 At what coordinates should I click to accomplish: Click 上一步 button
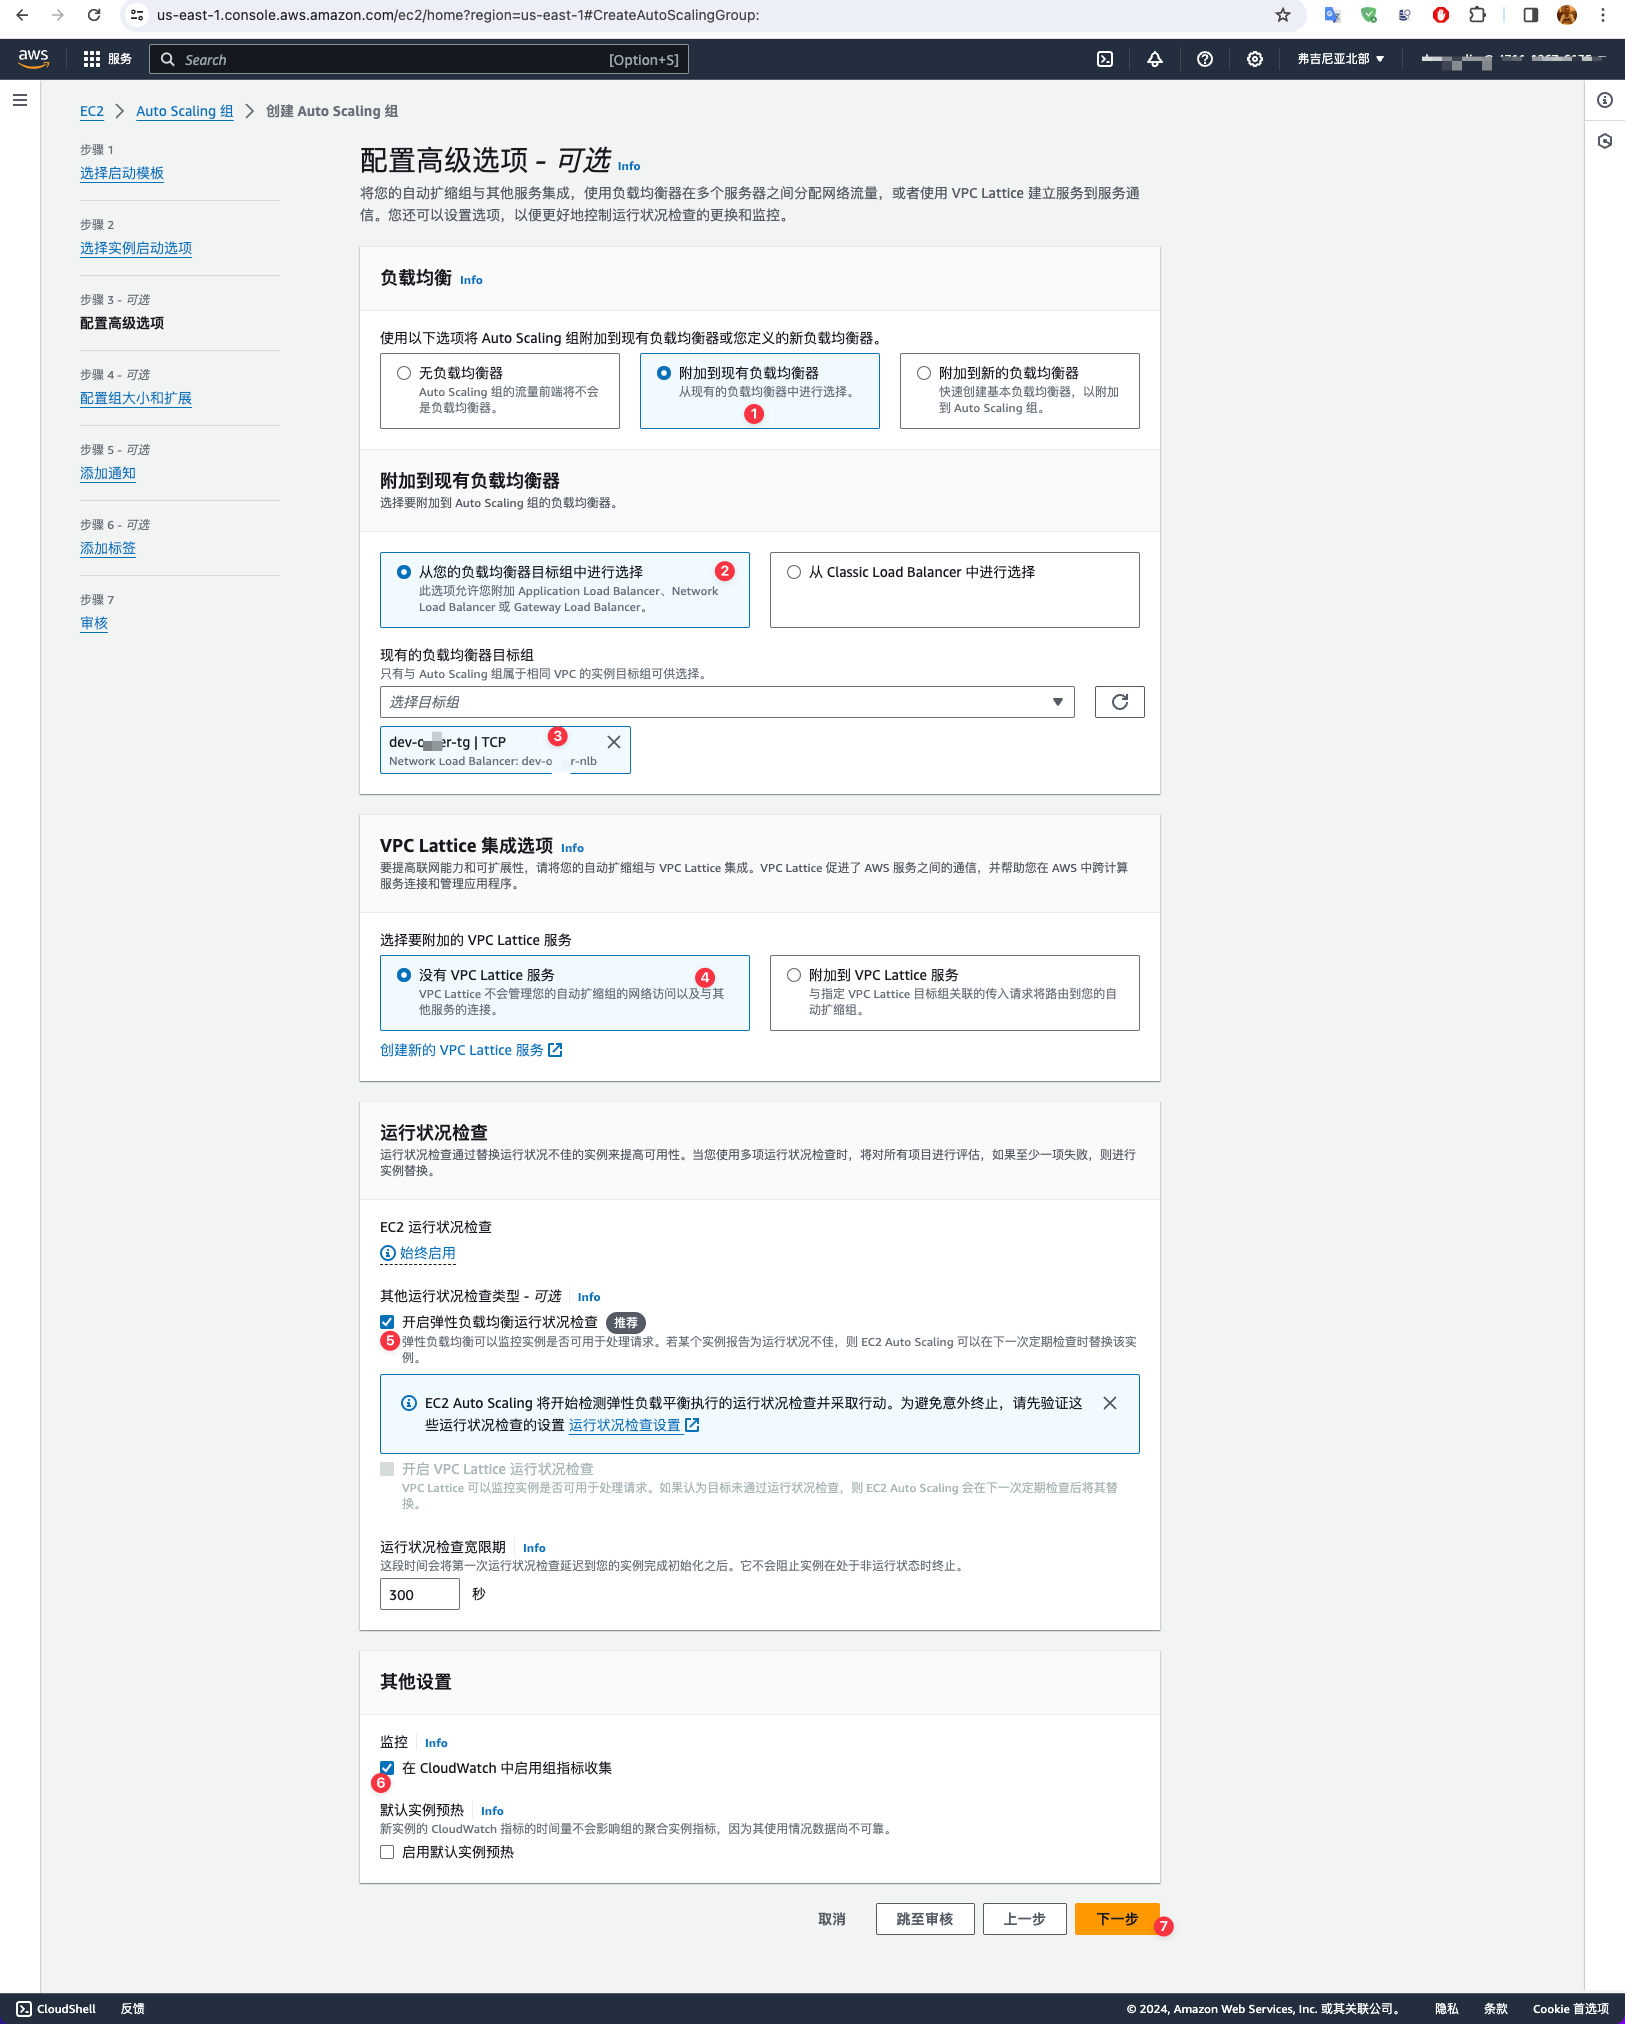tap(1025, 1919)
